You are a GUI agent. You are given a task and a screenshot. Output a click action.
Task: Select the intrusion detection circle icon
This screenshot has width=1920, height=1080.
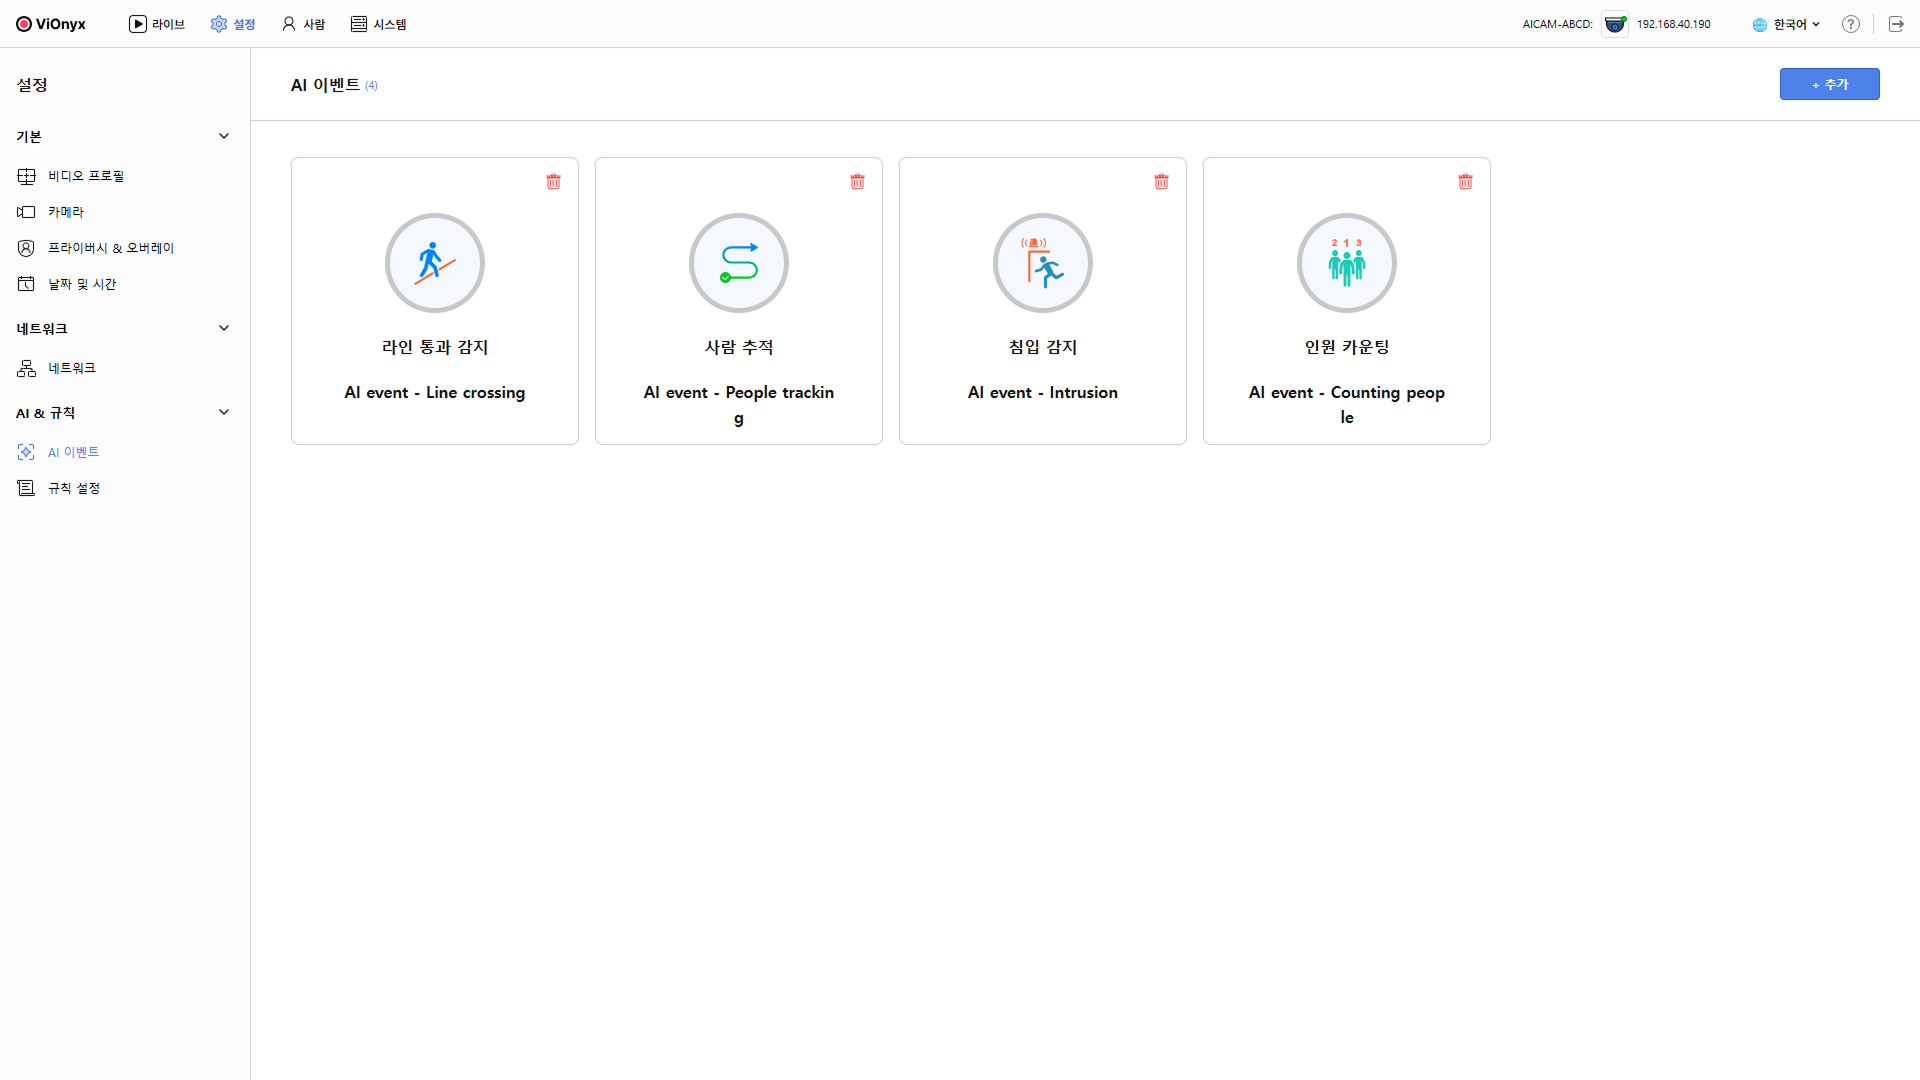coord(1043,263)
